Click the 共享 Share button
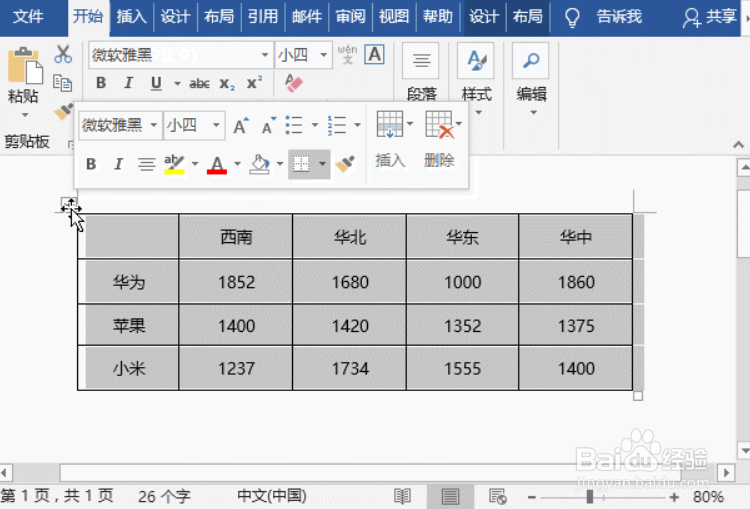This screenshot has height=509, width=750. pyautogui.click(x=710, y=17)
